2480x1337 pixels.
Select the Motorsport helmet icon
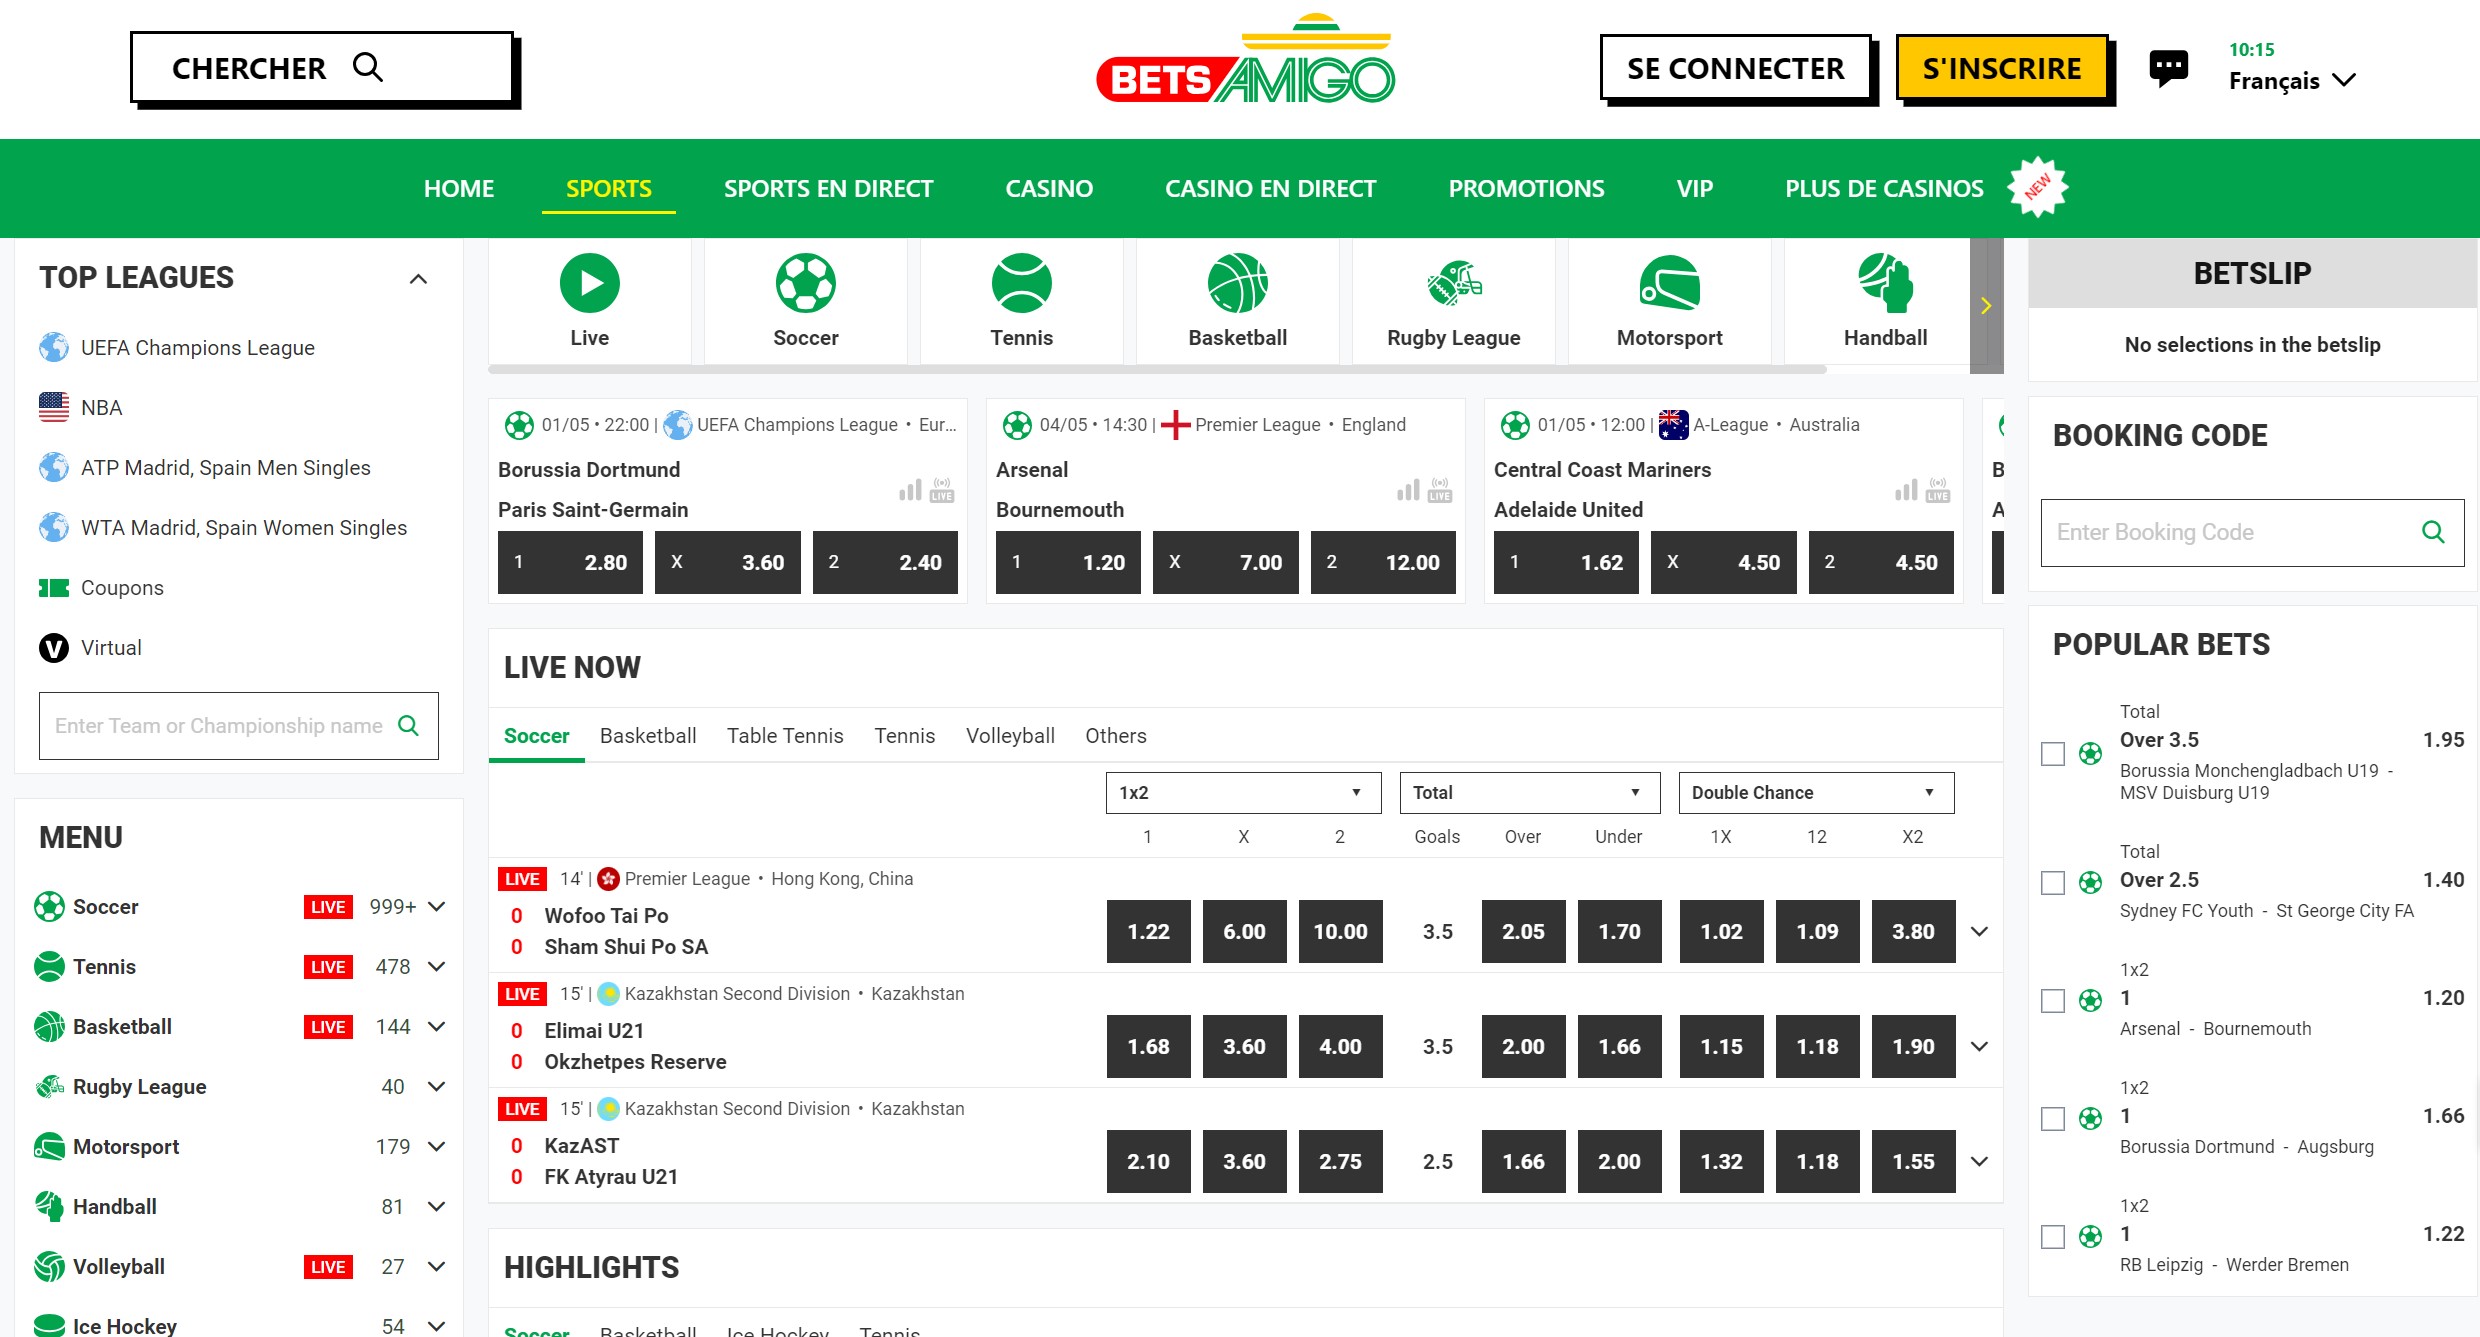click(1669, 283)
